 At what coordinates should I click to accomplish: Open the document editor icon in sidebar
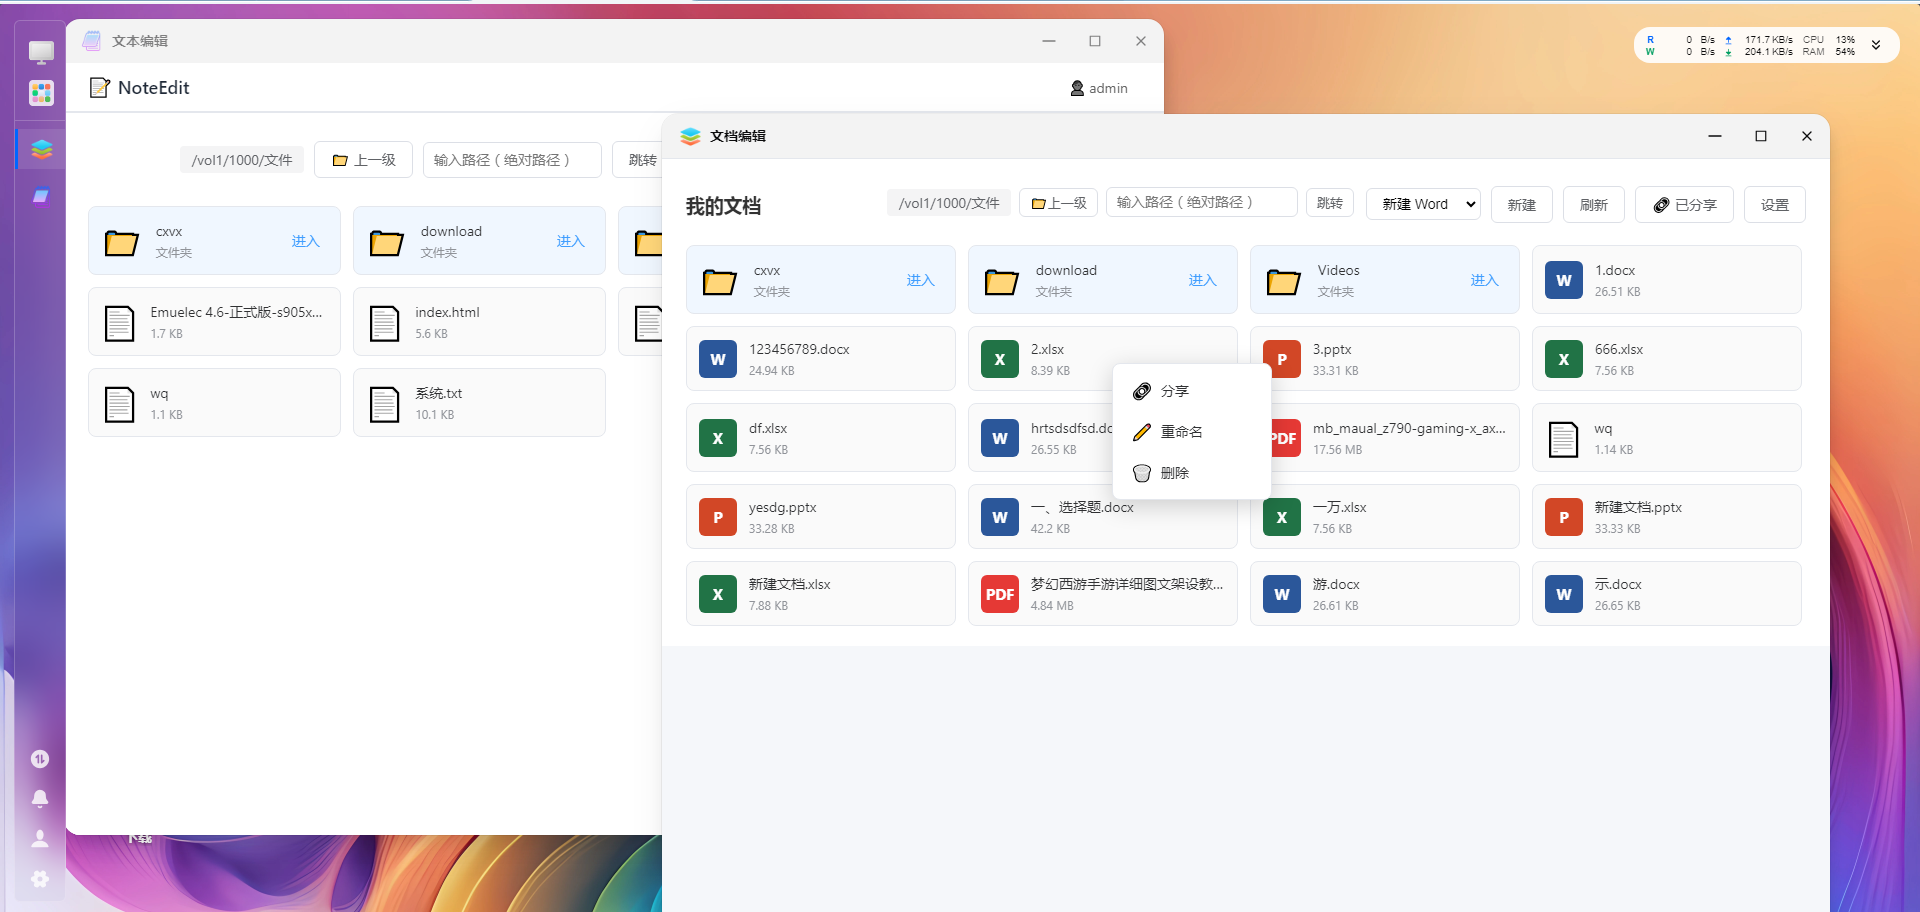[41, 149]
